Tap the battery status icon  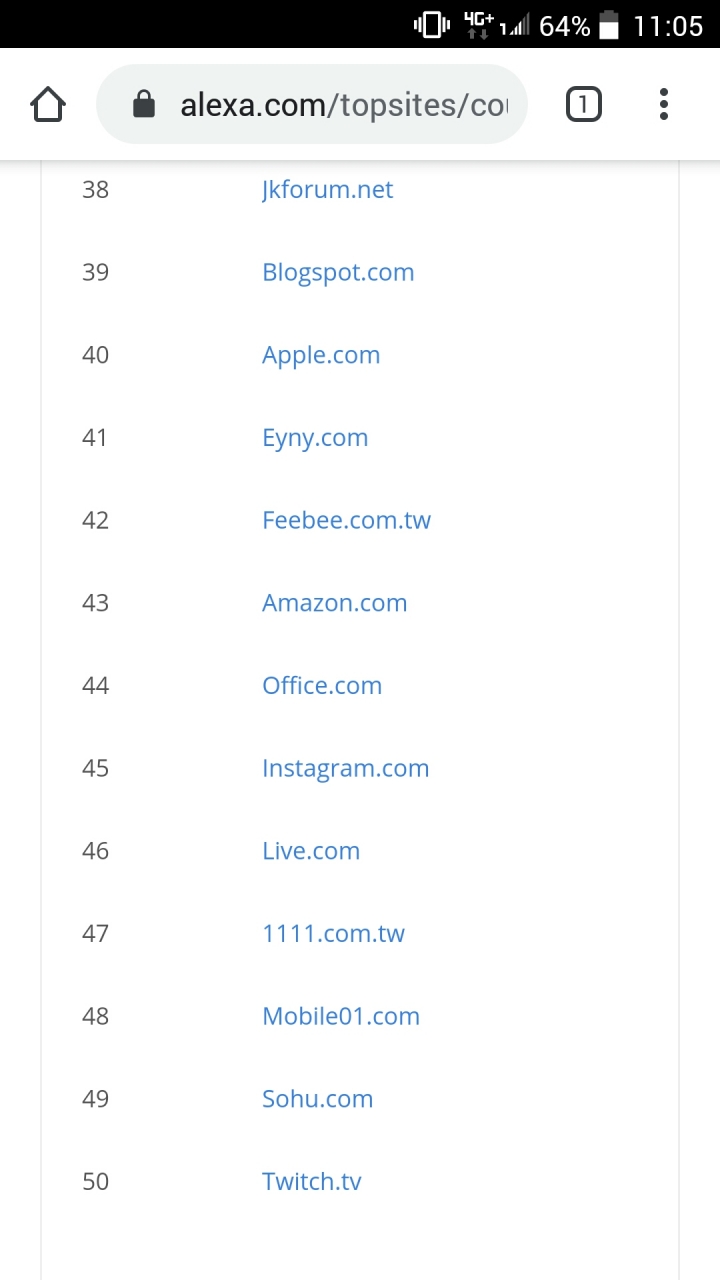pos(609,25)
